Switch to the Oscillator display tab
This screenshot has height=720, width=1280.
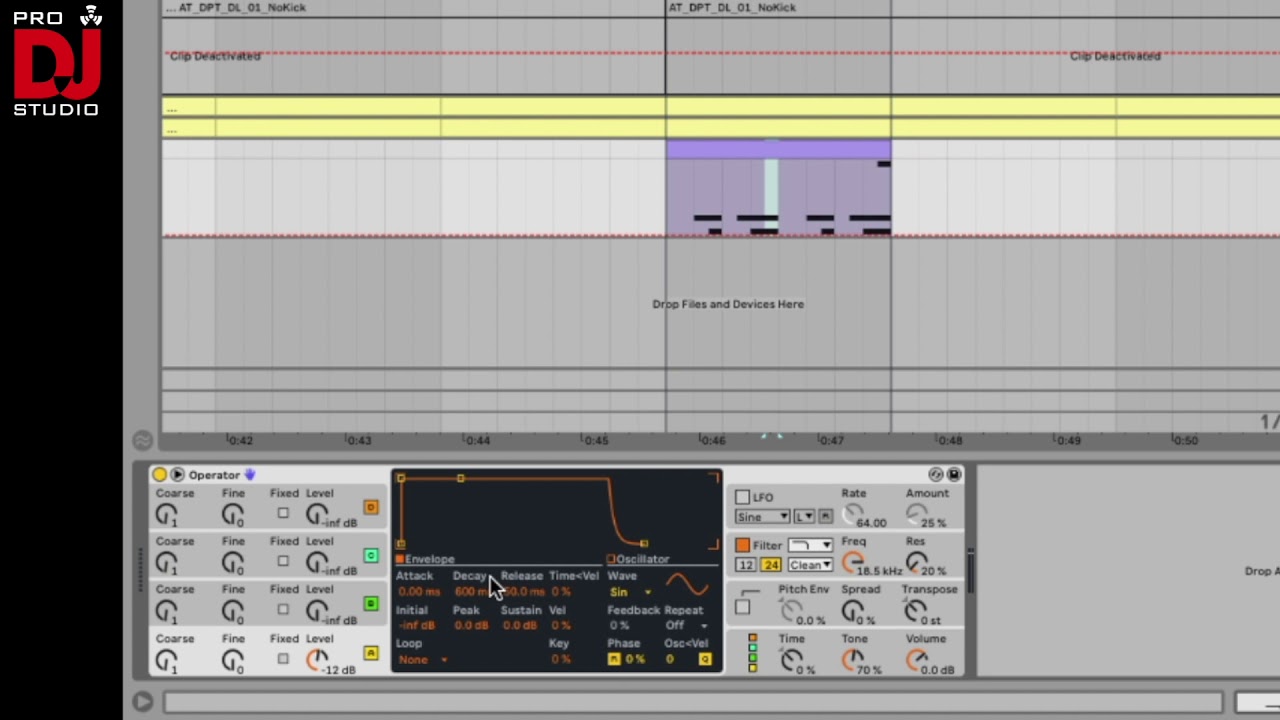point(638,559)
